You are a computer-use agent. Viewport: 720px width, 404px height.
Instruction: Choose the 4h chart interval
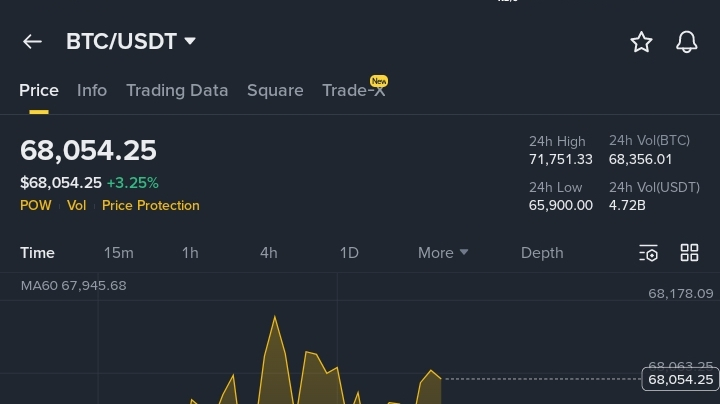pos(269,253)
